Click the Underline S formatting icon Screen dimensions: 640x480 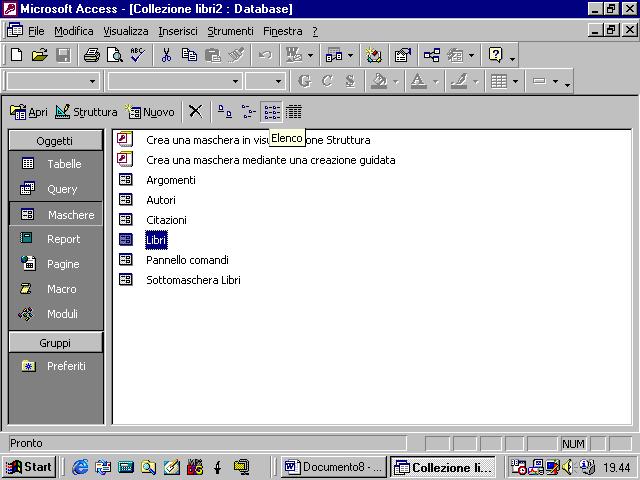coord(350,81)
